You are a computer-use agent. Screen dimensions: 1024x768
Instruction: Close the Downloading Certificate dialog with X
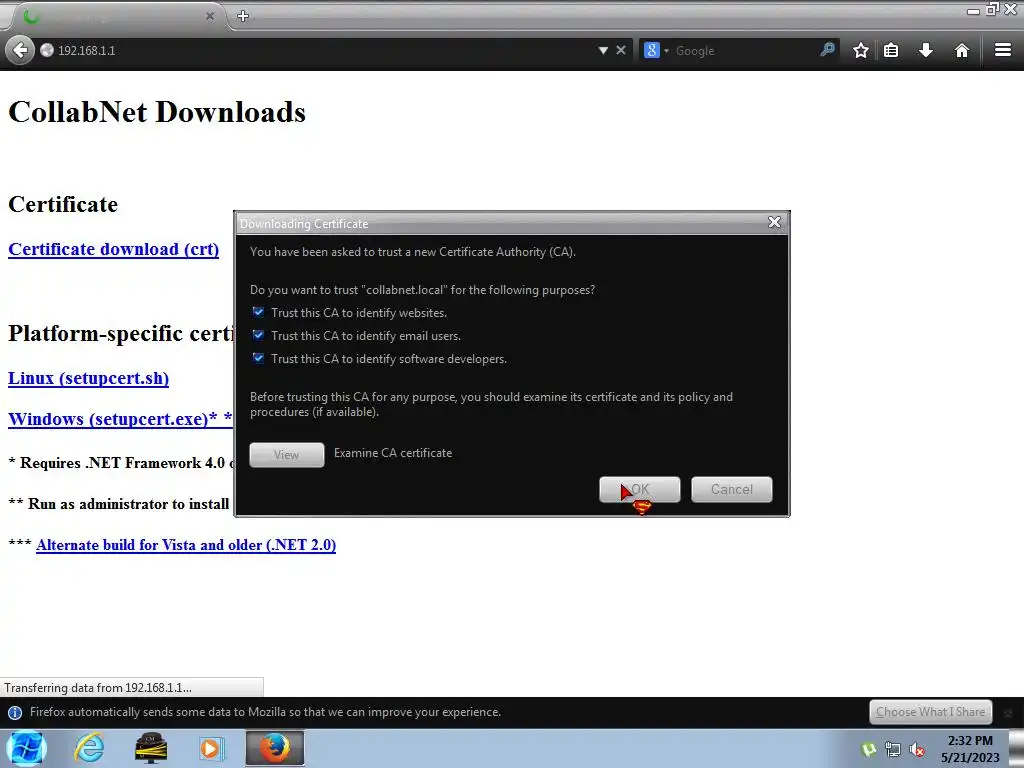tap(775, 222)
